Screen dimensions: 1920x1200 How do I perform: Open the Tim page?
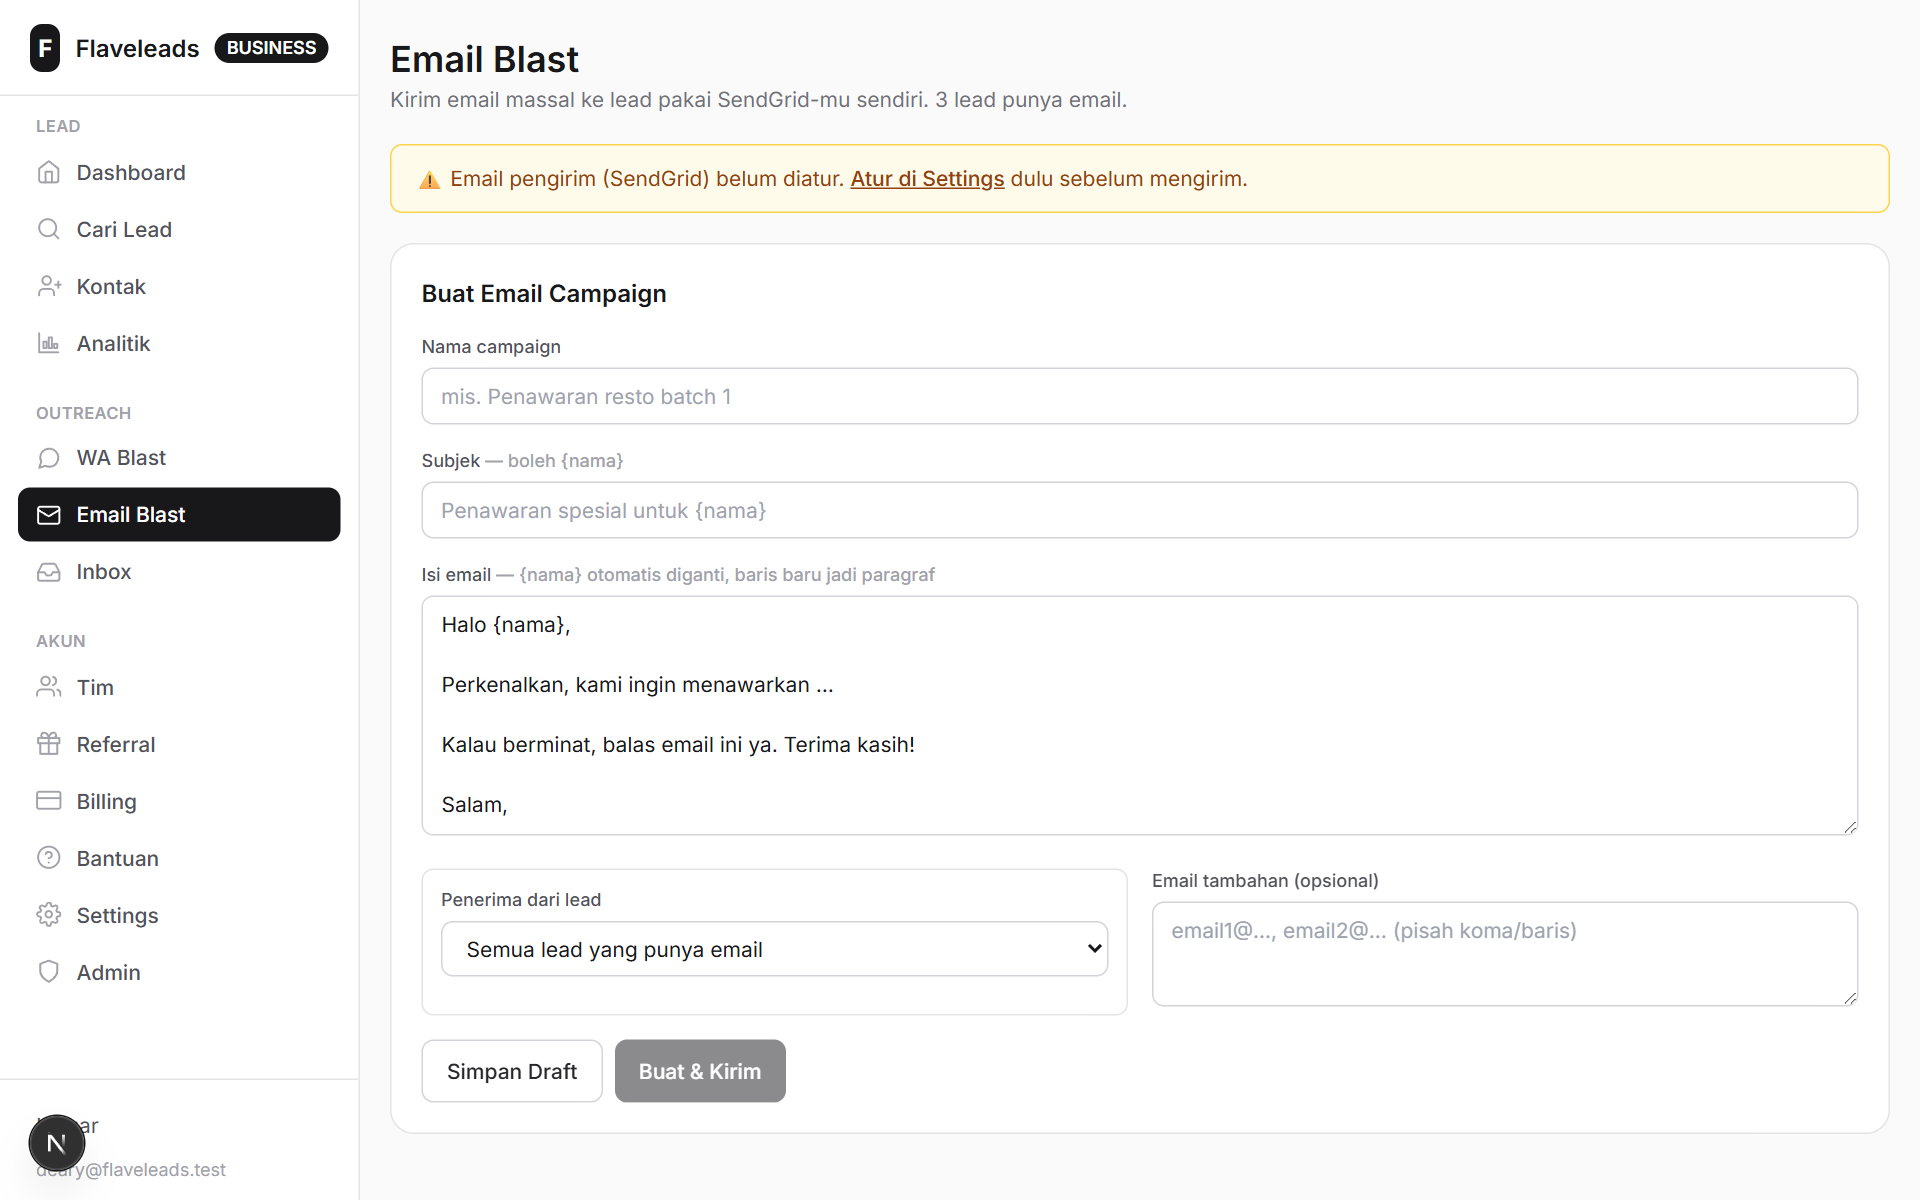179,687
